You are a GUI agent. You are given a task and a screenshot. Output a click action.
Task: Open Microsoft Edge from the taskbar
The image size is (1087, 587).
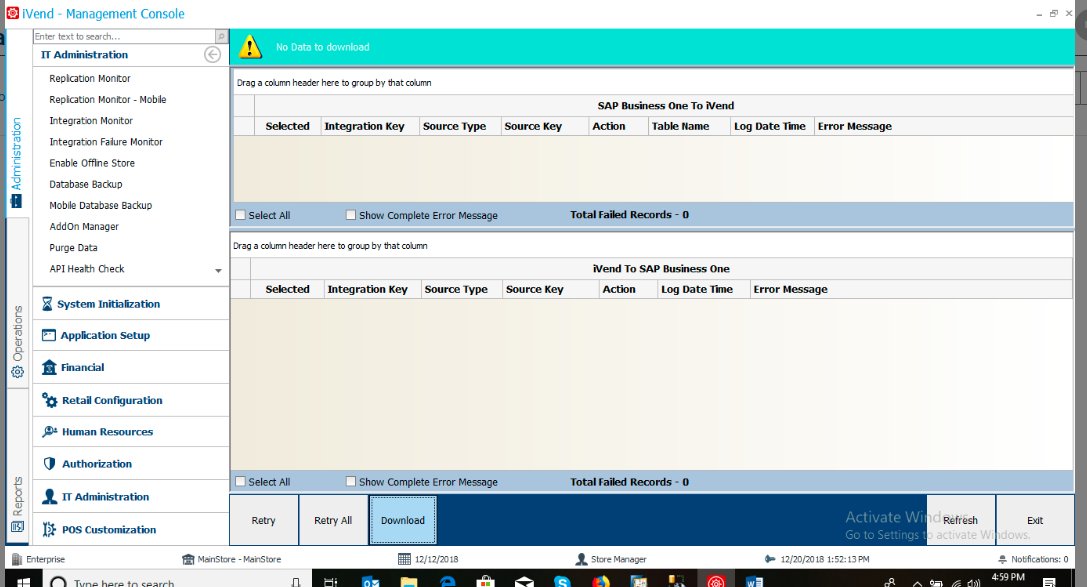point(448,582)
